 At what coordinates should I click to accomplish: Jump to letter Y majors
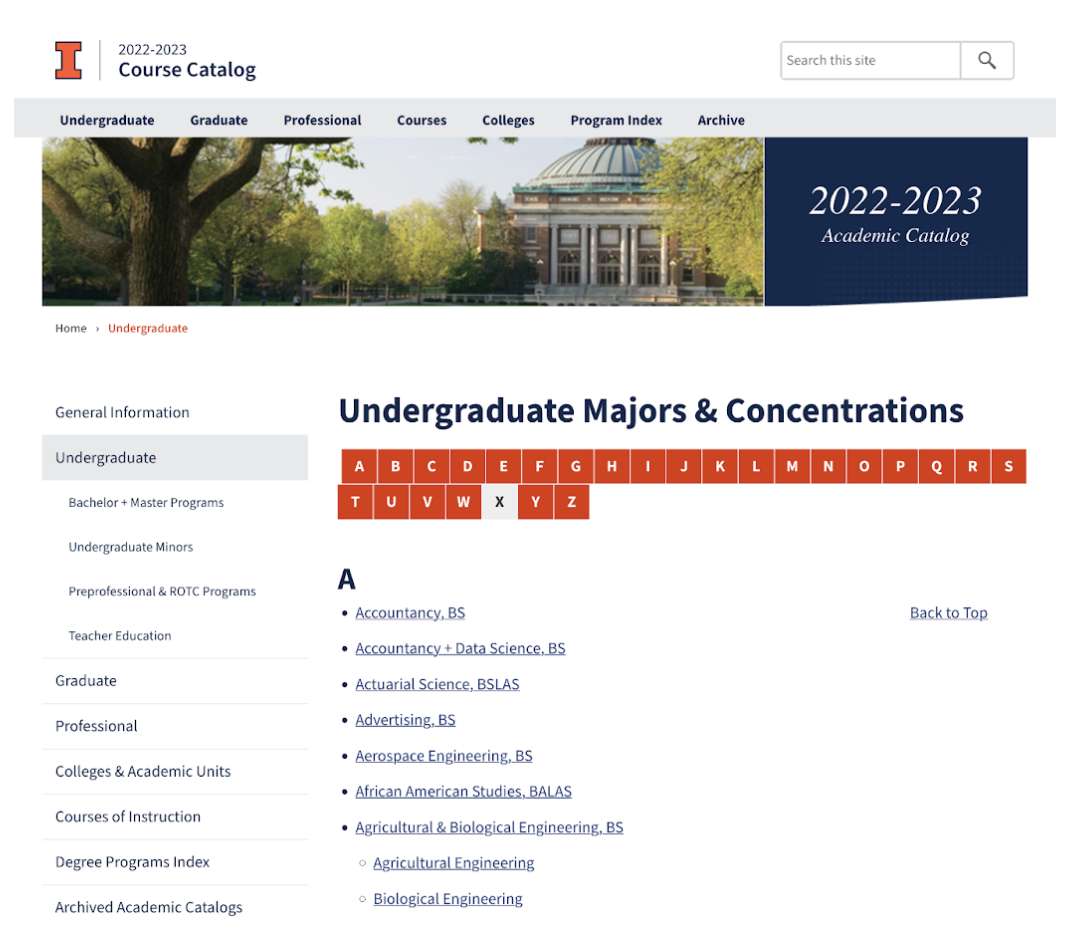[536, 502]
